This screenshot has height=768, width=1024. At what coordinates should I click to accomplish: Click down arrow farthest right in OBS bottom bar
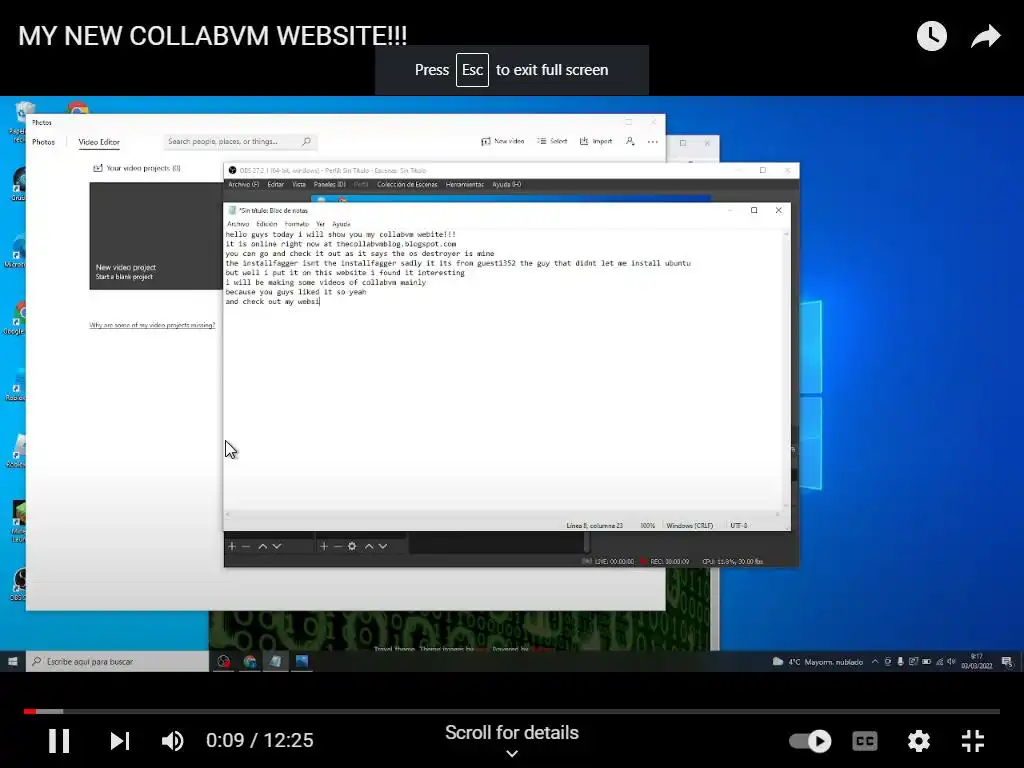(383, 546)
